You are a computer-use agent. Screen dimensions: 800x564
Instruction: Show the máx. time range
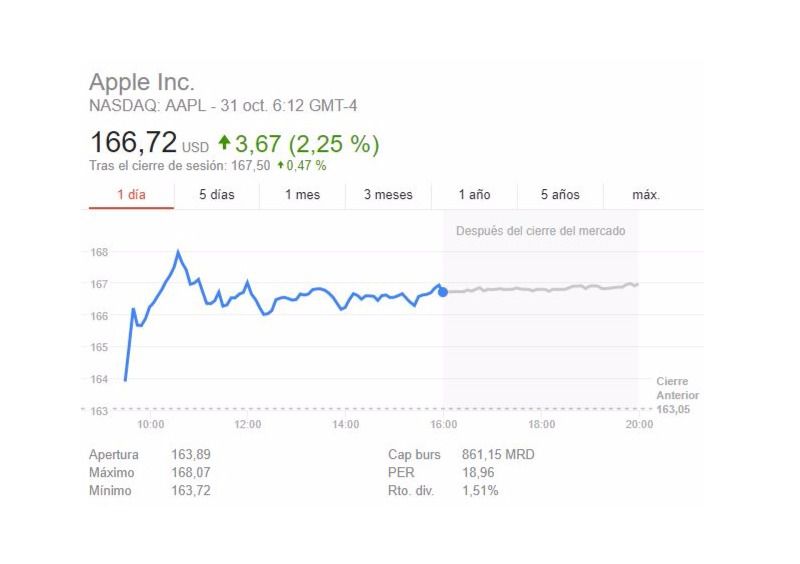(646, 195)
